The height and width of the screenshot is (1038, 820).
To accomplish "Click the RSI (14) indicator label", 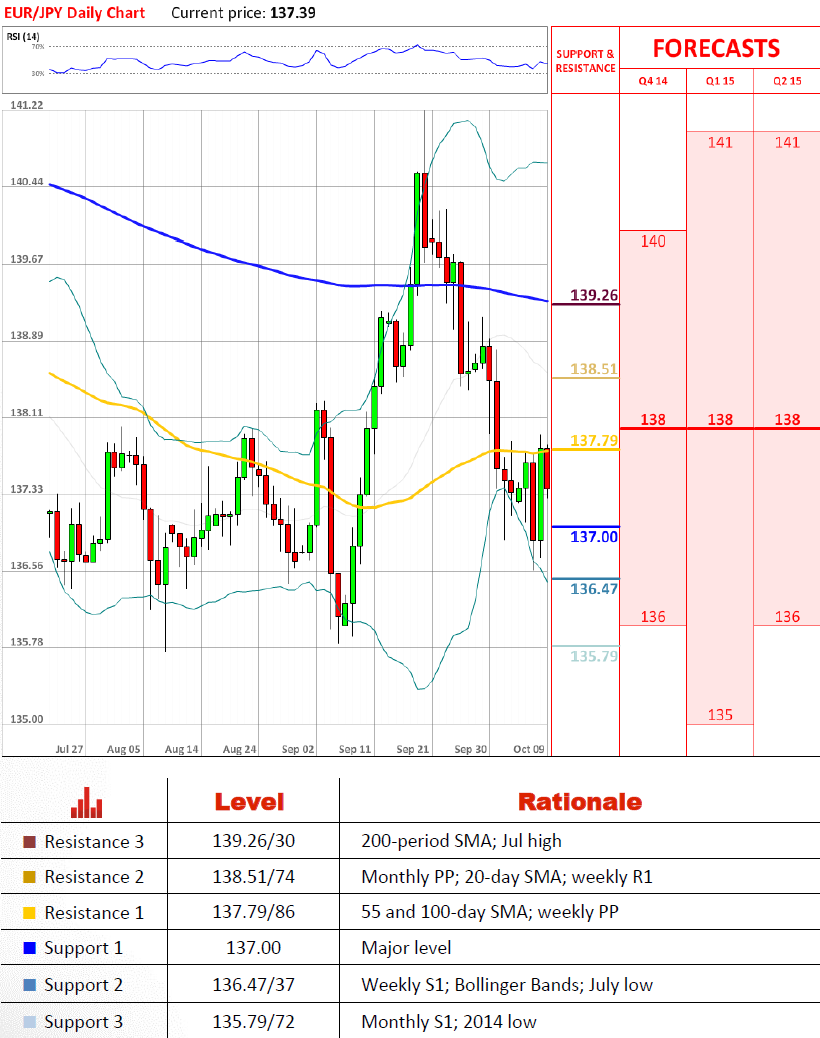I will pyautogui.click(x=23, y=36).
